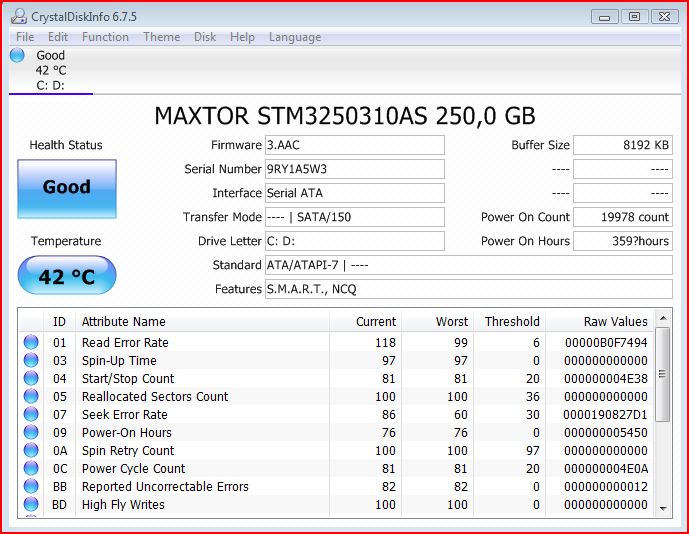689x534 pixels.
Task: Click the CrystalDiskInfo title bar app icon
Action: click(x=16, y=16)
